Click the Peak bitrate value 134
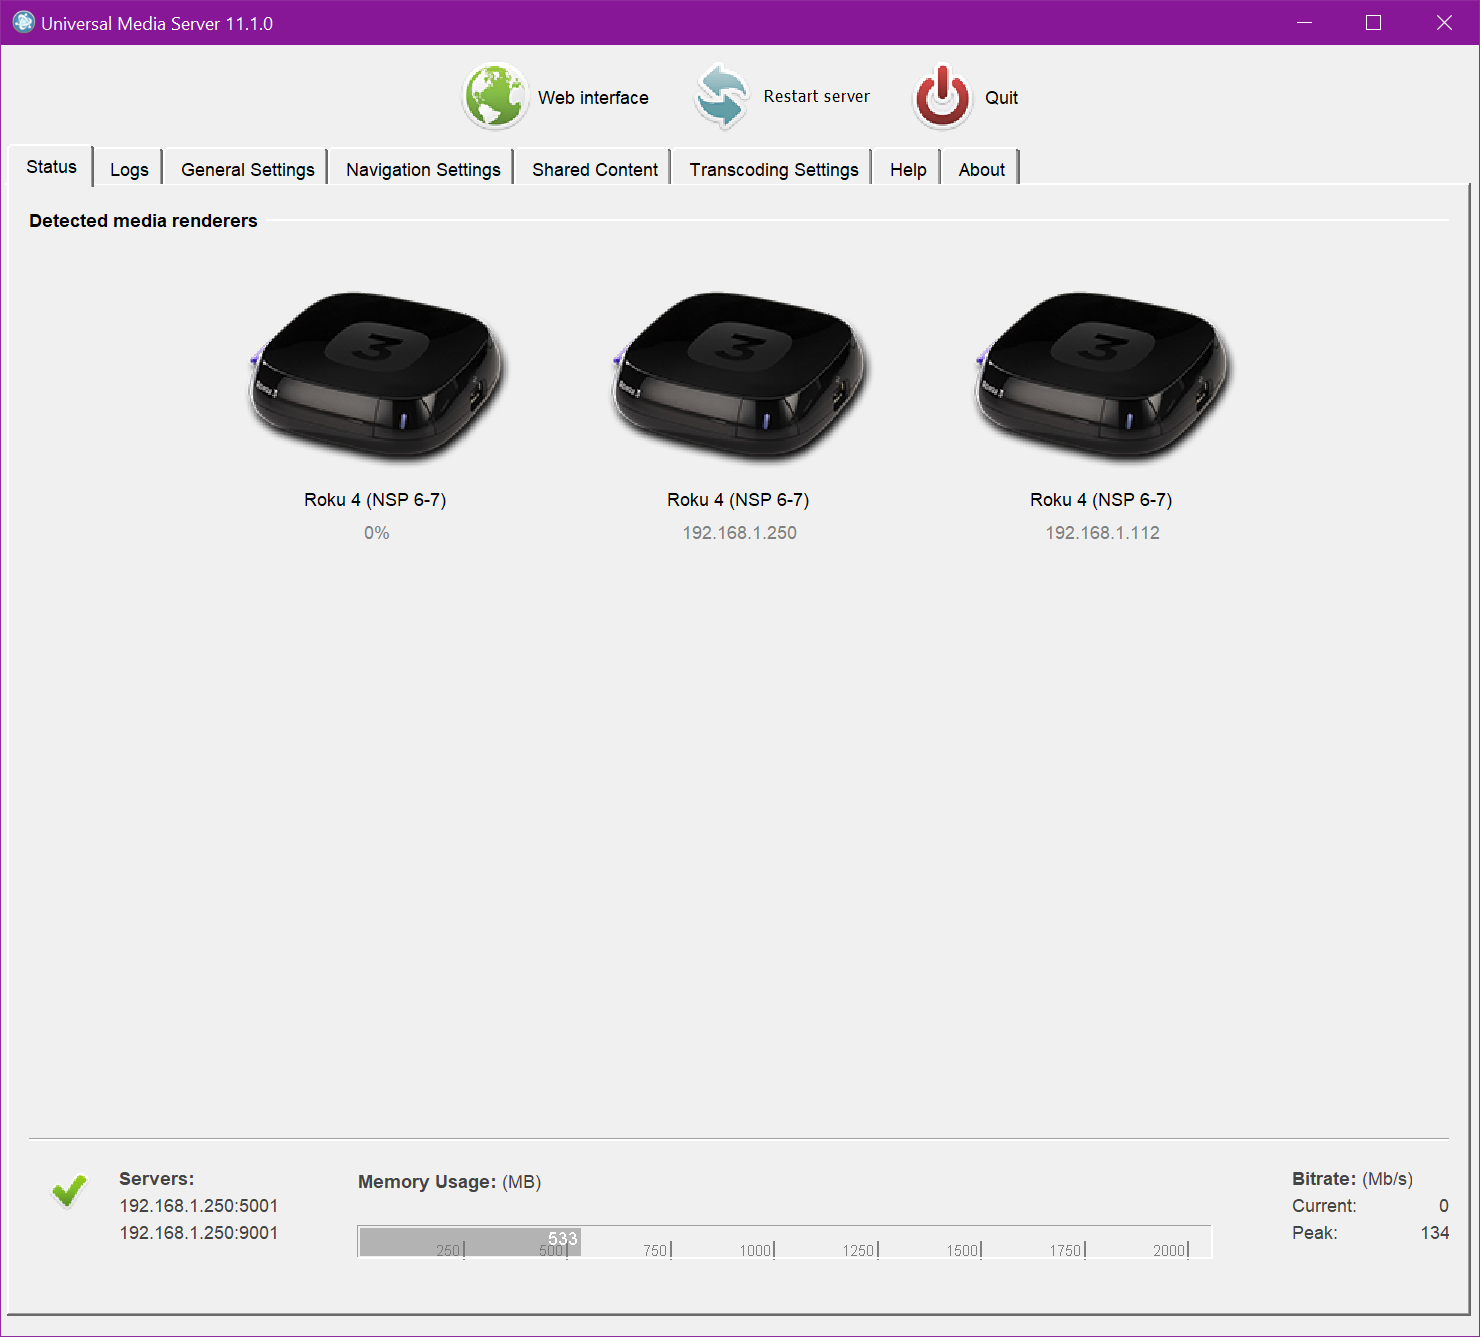This screenshot has height=1337, width=1480. tap(1434, 1233)
